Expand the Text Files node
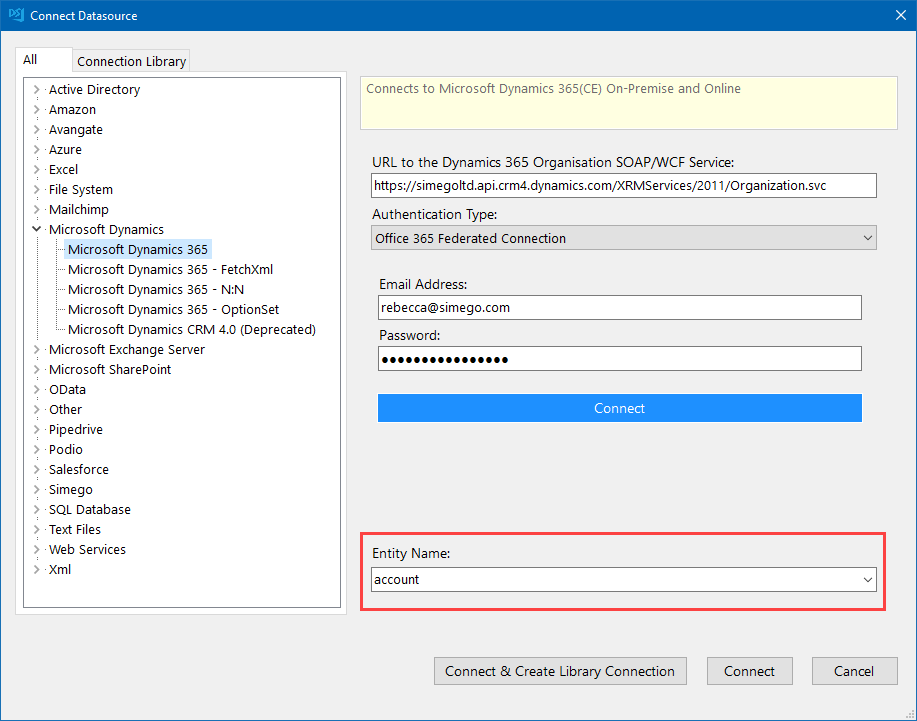 [x=36, y=529]
